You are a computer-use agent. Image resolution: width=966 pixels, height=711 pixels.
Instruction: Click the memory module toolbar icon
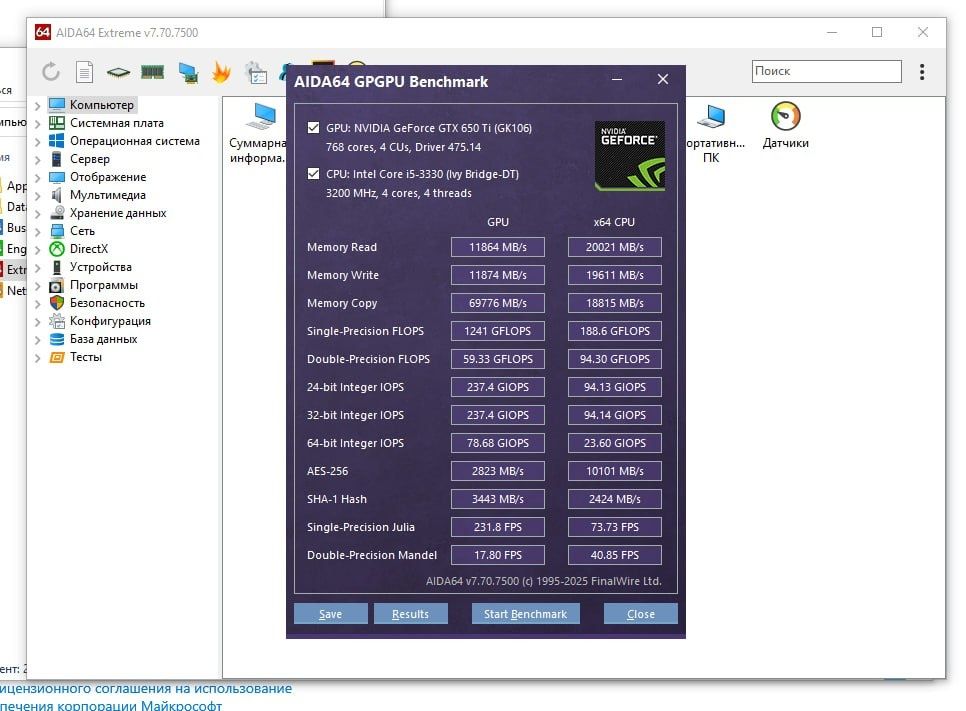click(x=152, y=73)
